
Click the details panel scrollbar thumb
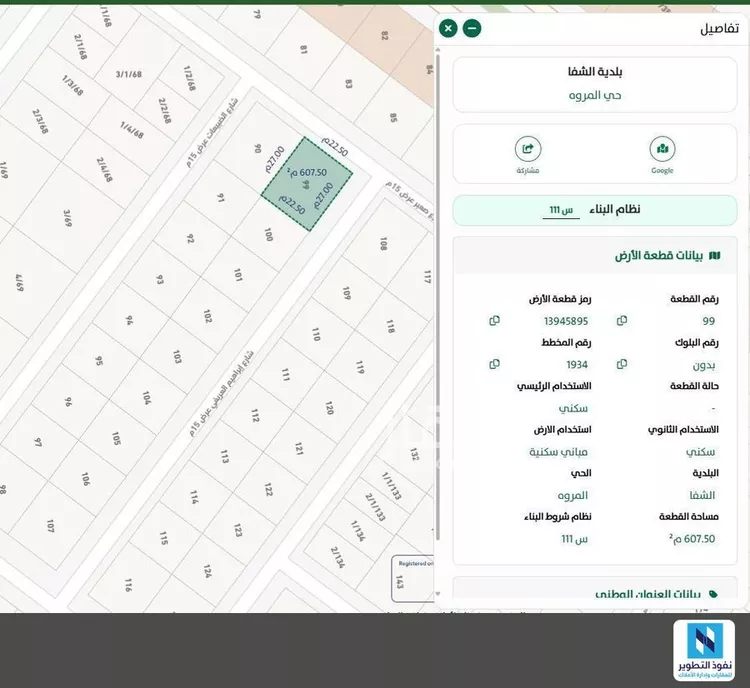coord(438,297)
